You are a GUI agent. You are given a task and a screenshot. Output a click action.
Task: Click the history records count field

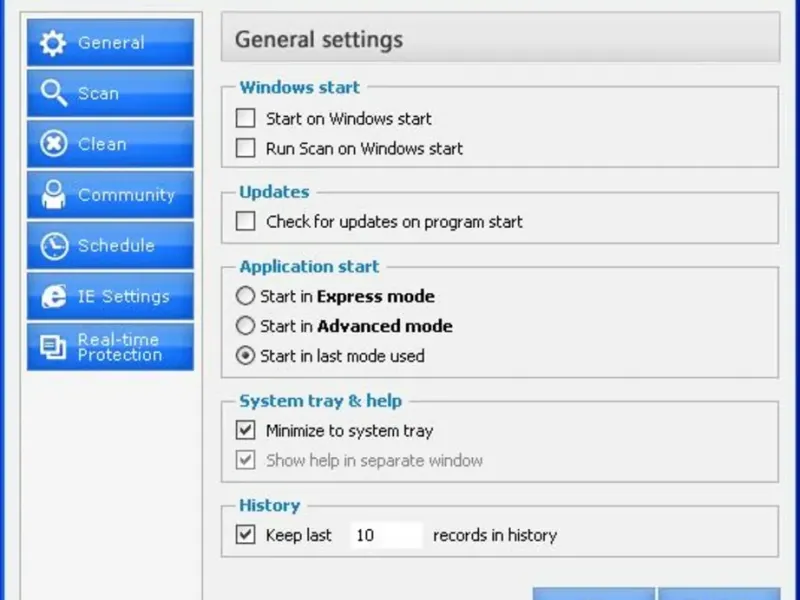point(387,535)
